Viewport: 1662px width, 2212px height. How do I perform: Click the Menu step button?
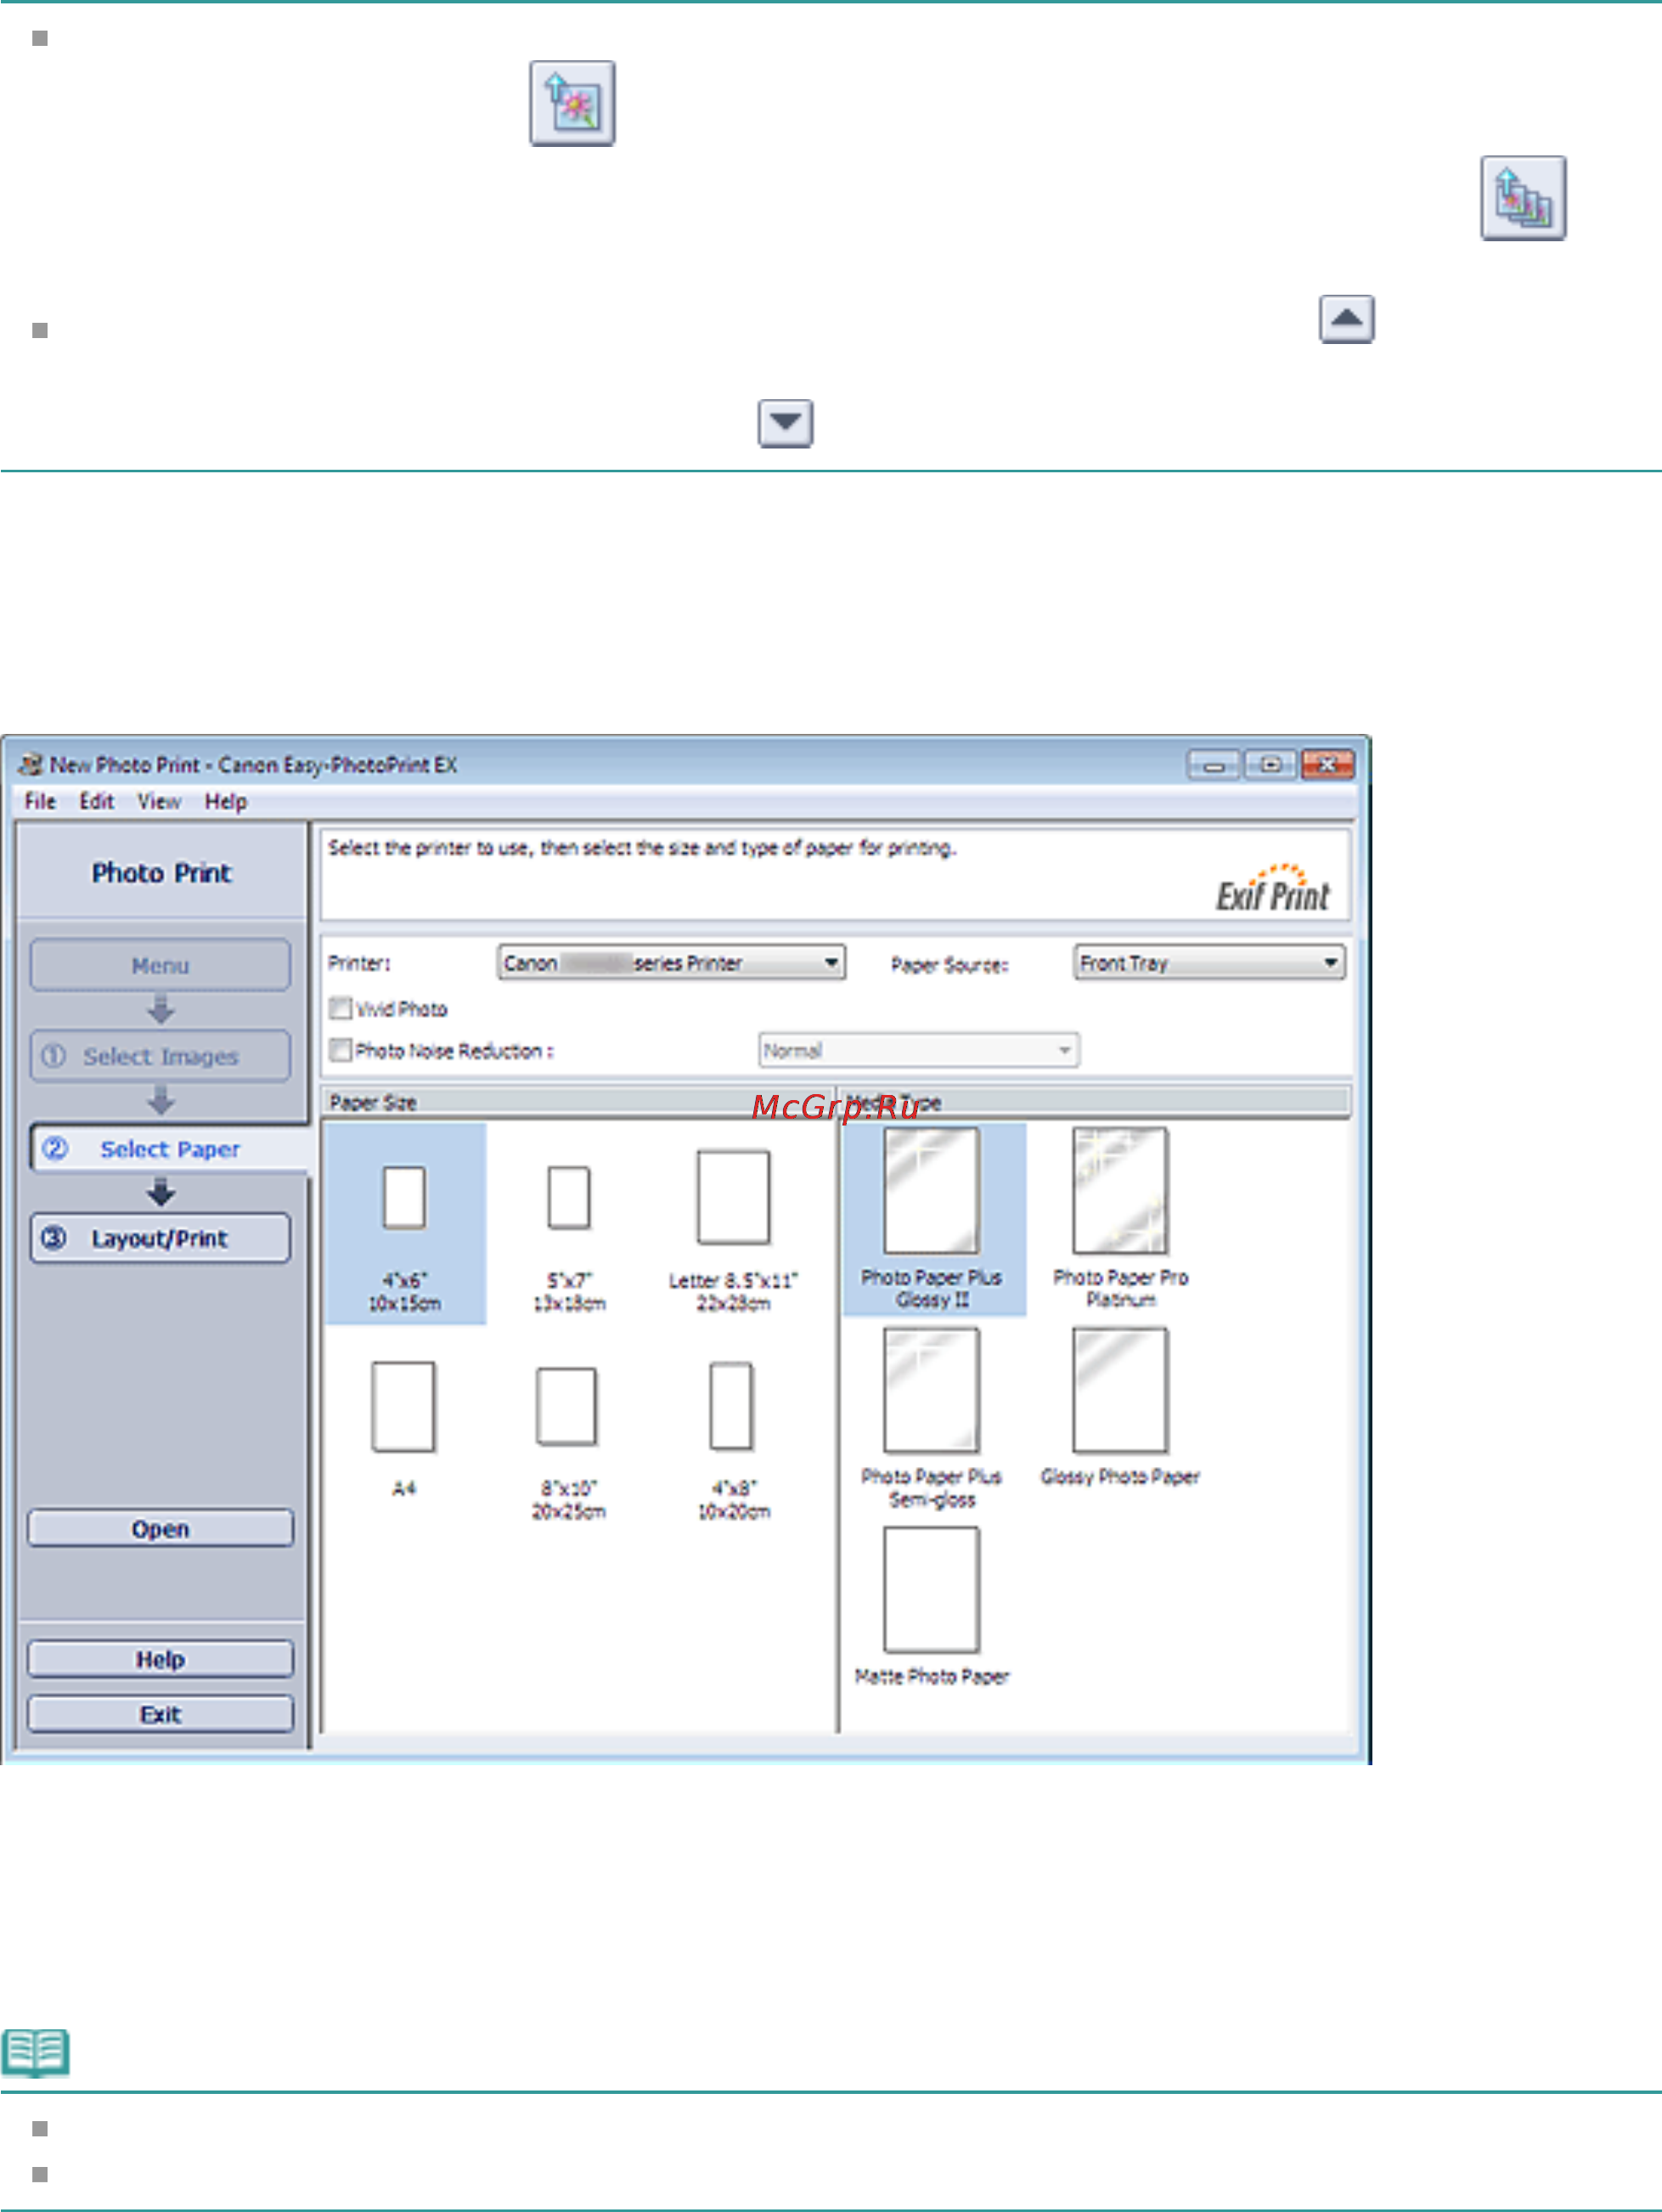[x=160, y=965]
